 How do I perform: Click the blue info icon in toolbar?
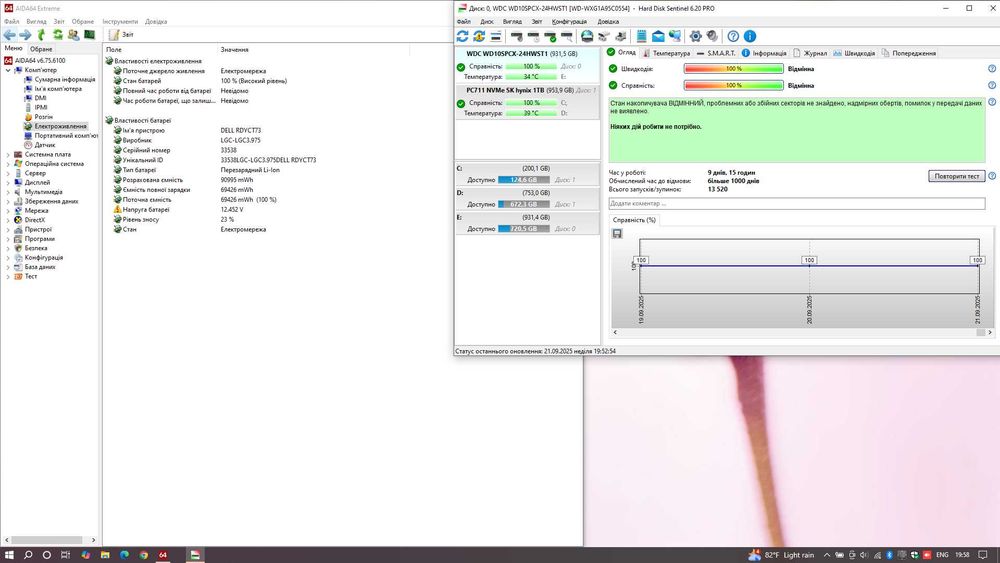(x=750, y=36)
